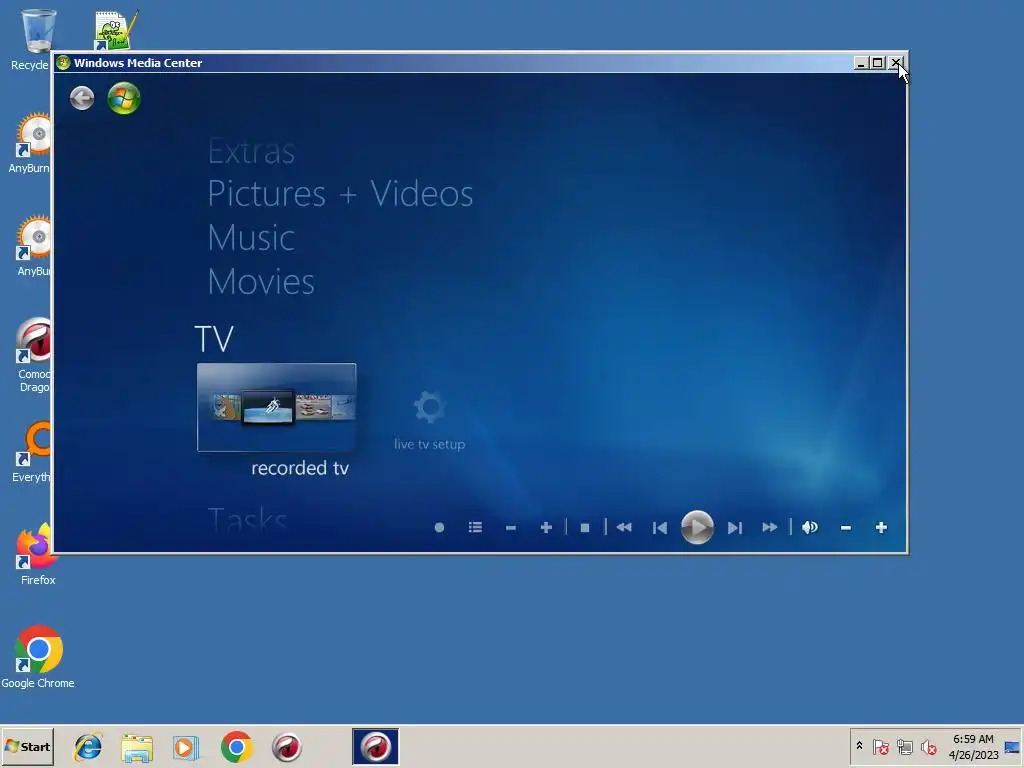Go back with the Media Center back arrow
The width and height of the screenshot is (1024, 768).
tap(82, 99)
